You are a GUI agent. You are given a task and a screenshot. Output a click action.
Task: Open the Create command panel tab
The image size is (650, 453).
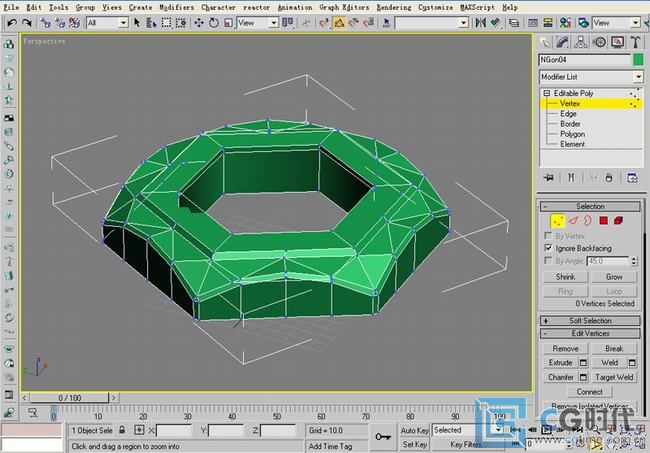pyautogui.click(x=545, y=42)
